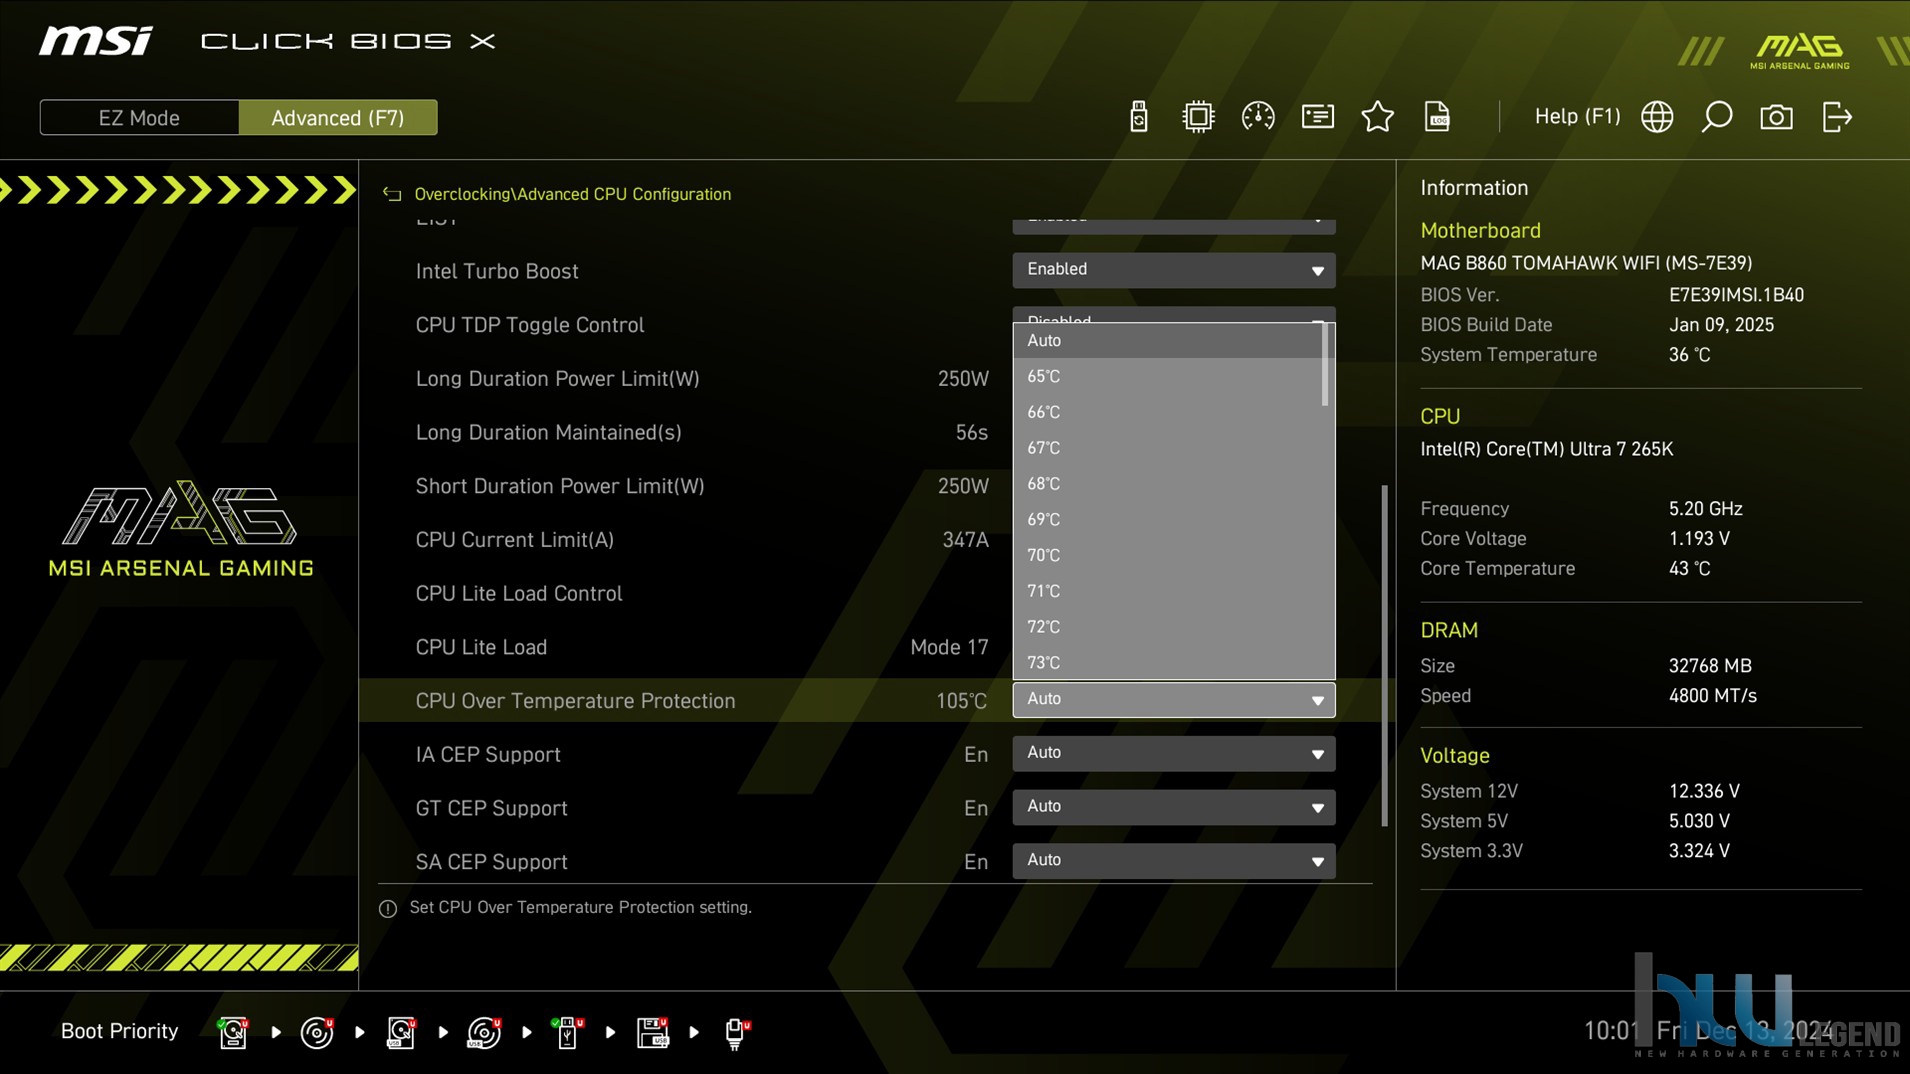Select the CPU TDP Toggle Control row
This screenshot has height=1074, width=1910.
(530, 325)
